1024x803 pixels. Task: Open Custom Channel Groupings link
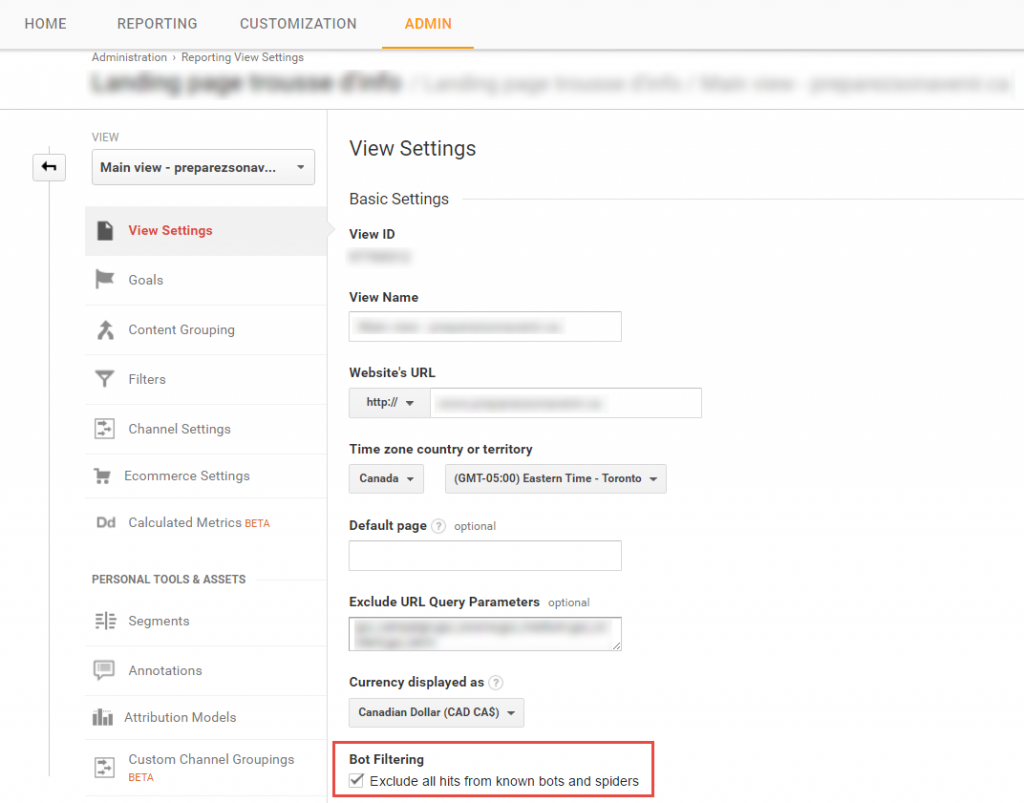(x=211, y=760)
